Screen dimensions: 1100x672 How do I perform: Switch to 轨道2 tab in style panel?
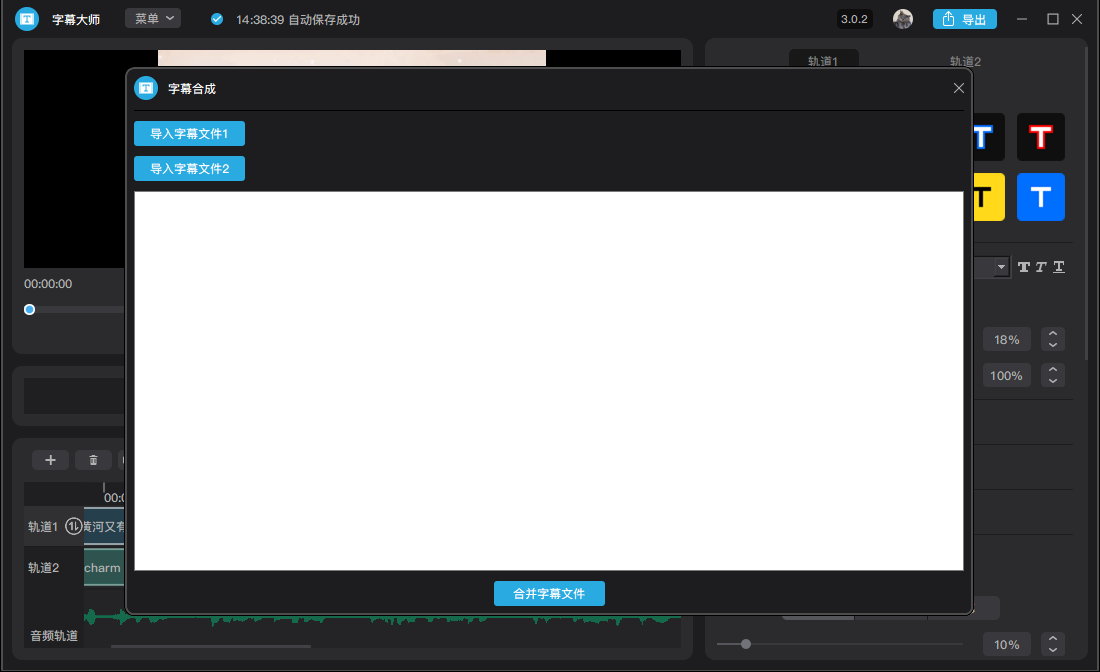[965, 61]
